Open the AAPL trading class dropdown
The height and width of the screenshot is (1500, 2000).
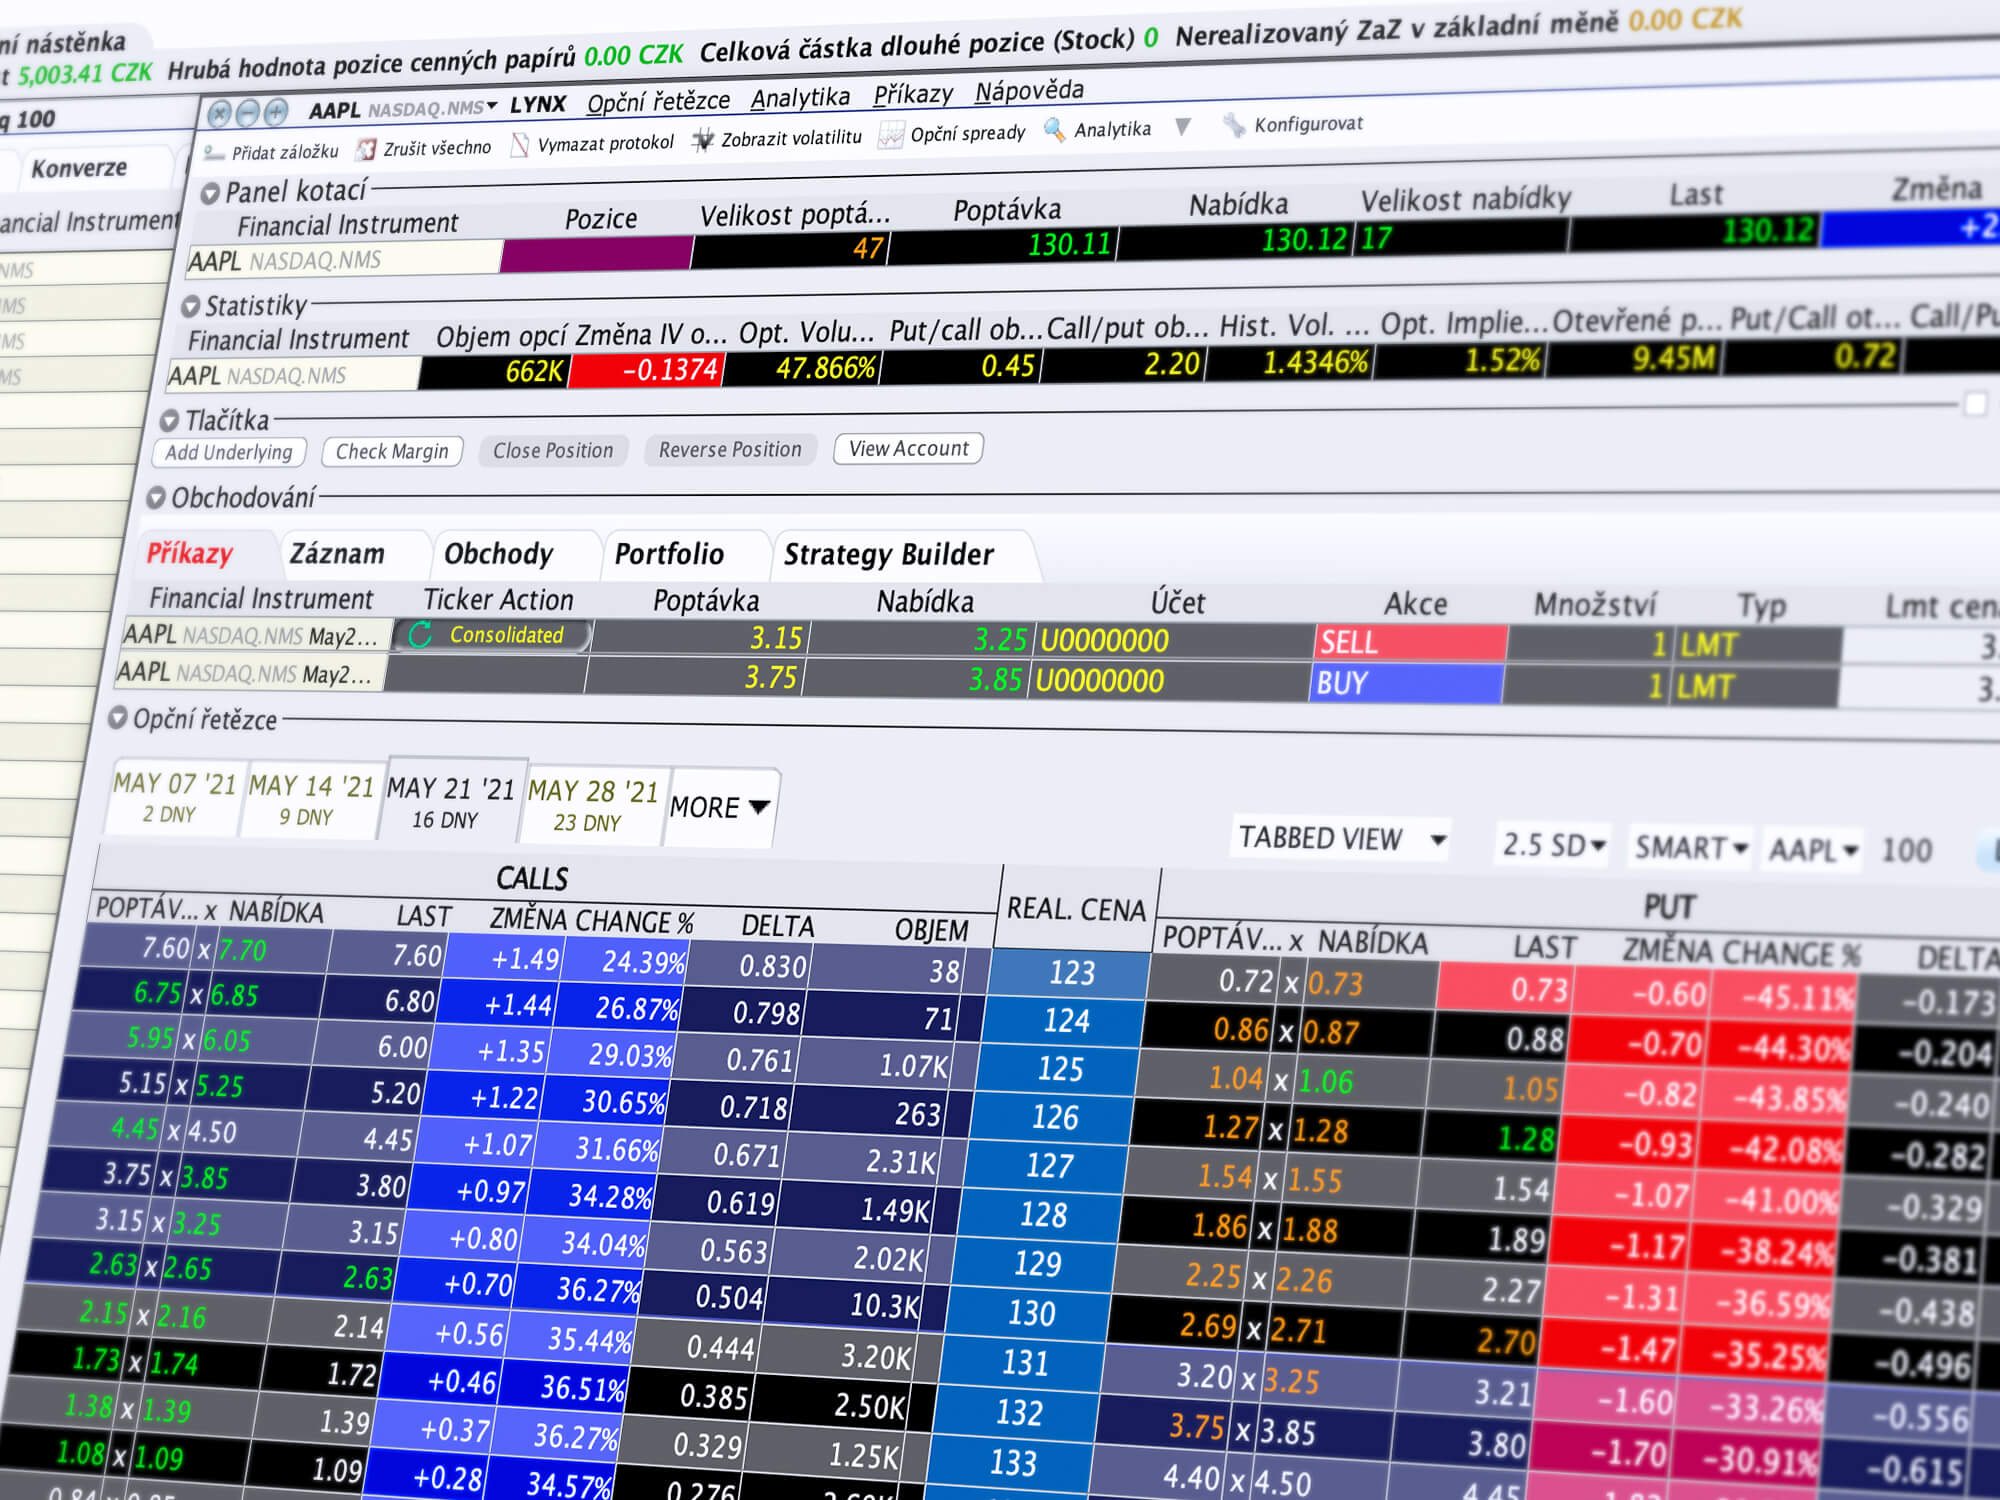pos(1812,850)
